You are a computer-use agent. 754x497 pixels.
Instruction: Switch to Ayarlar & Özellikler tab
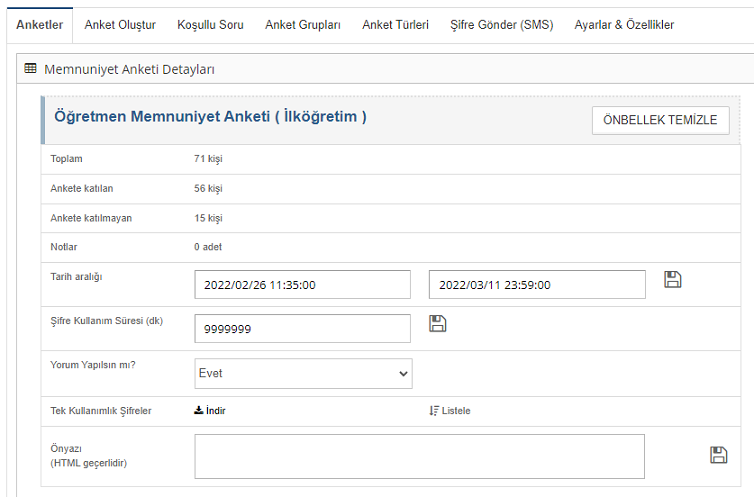click(624, 24)
